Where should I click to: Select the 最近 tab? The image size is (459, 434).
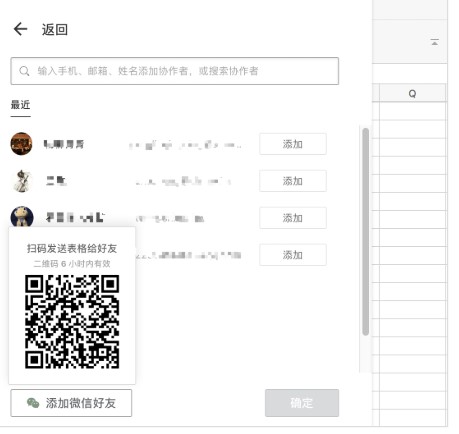coord(20,105)
